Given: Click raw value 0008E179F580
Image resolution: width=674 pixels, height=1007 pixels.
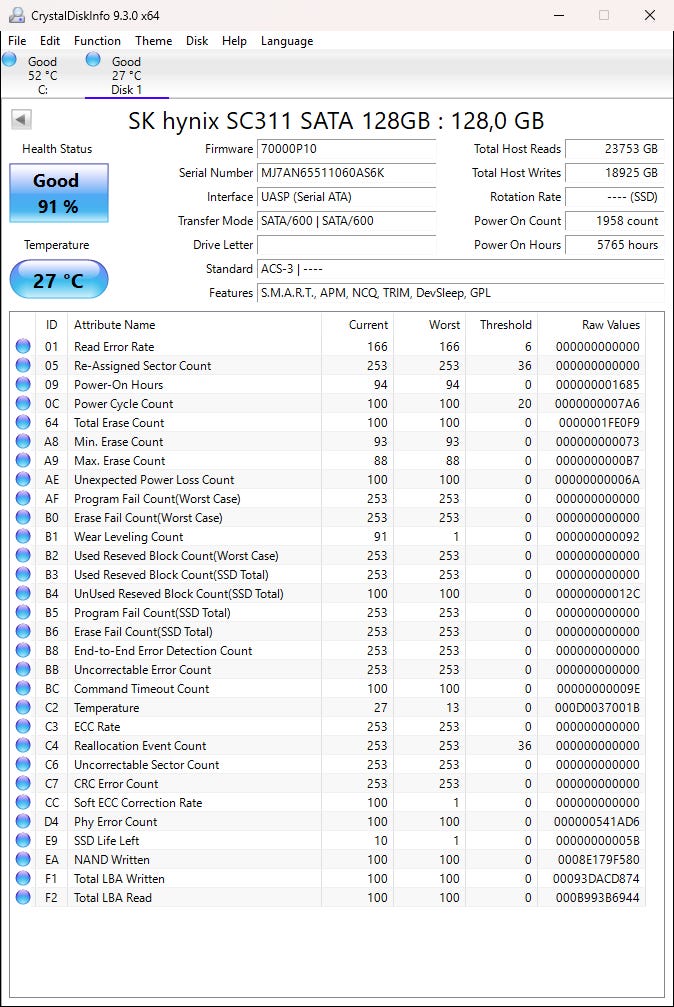Looking at the screenshot, I should (598, 859).
